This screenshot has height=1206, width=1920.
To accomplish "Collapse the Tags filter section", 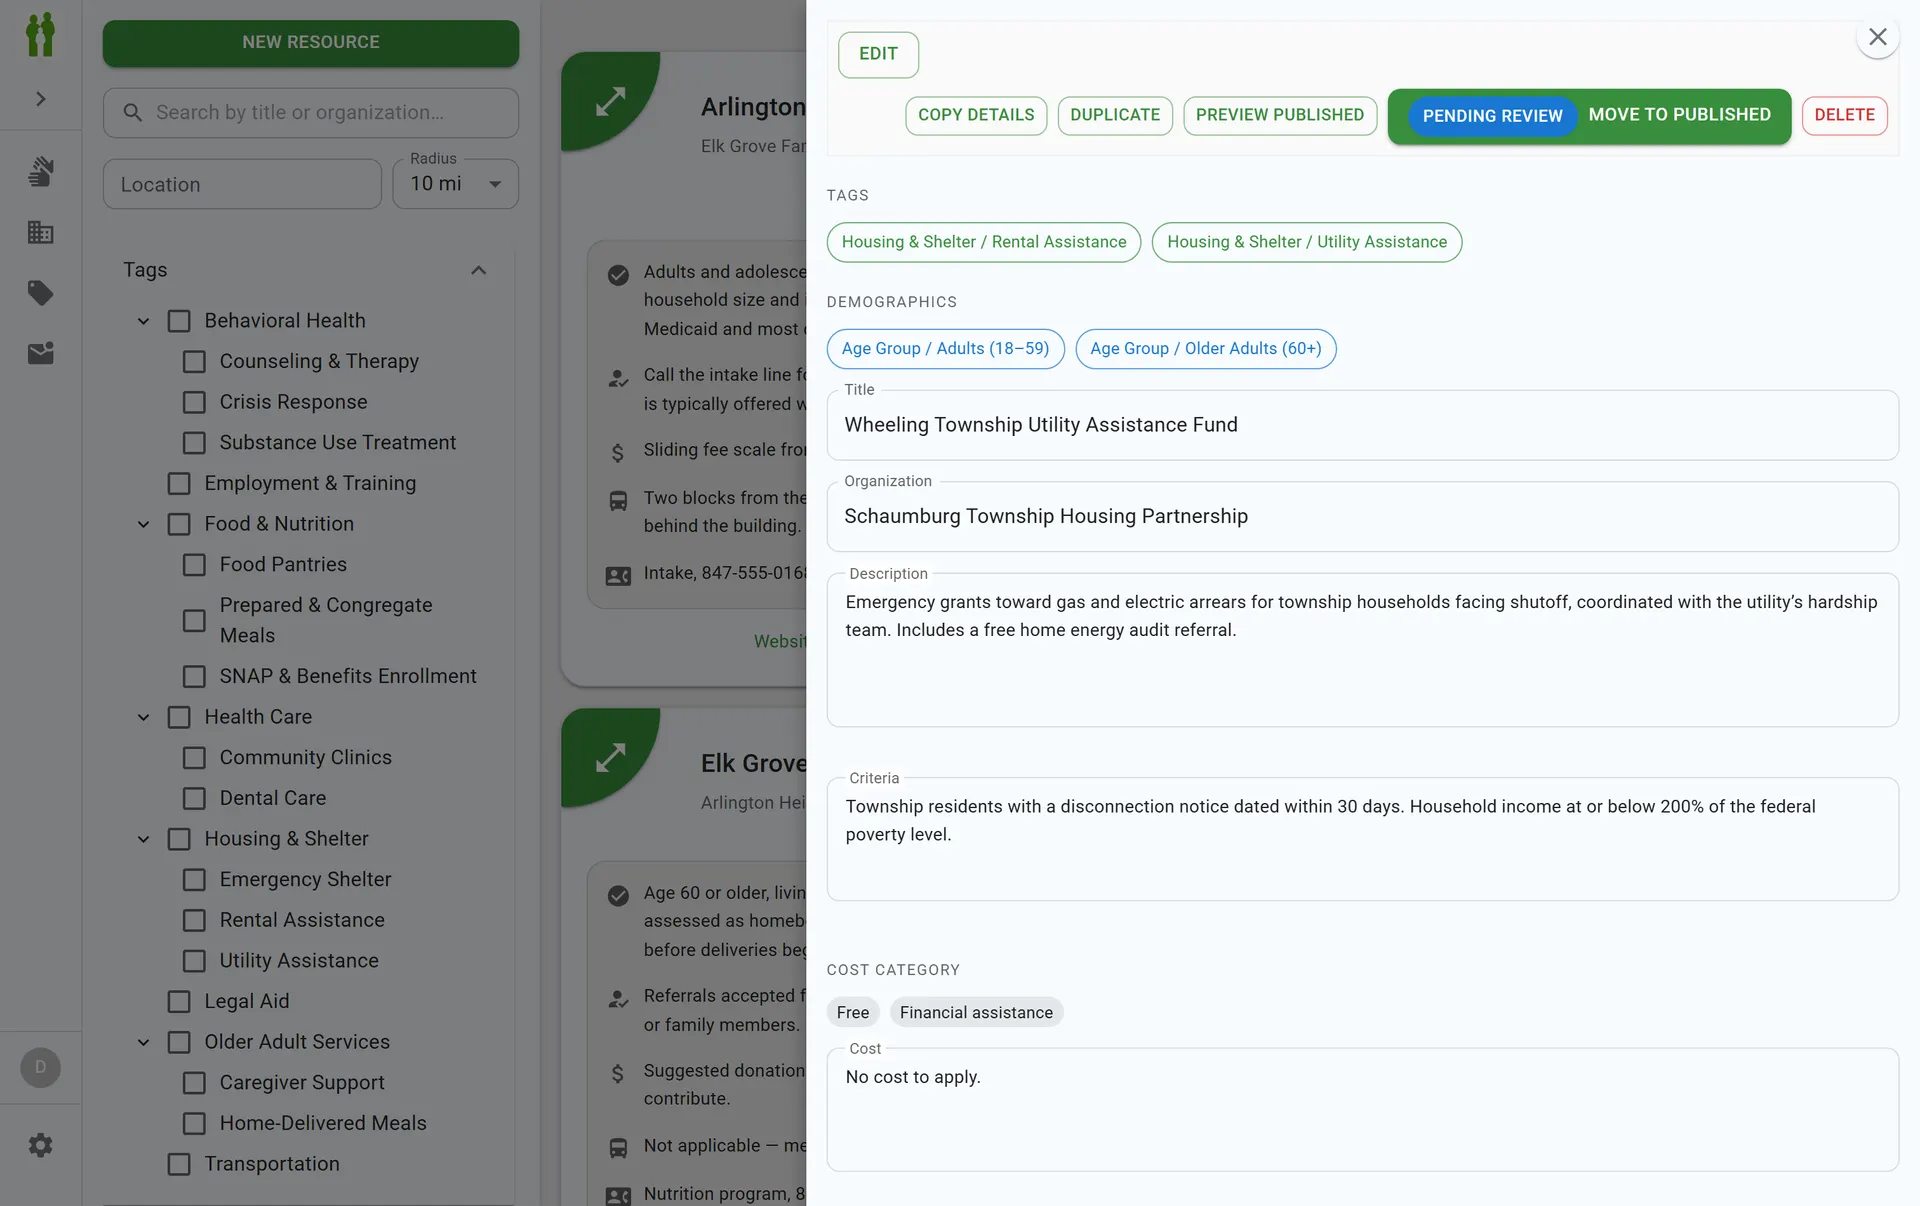I will pyautogui.click(x=478, y=270).
